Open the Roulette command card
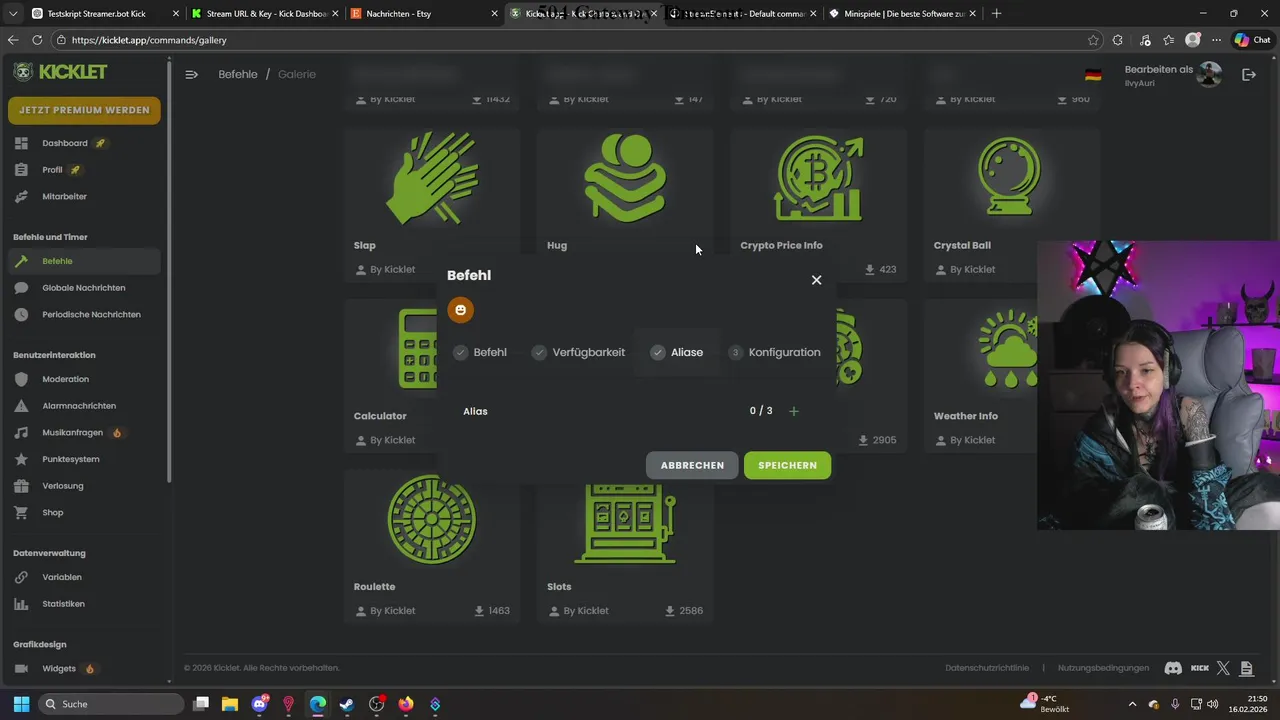The image size is (1280, 720). point(431,546)
